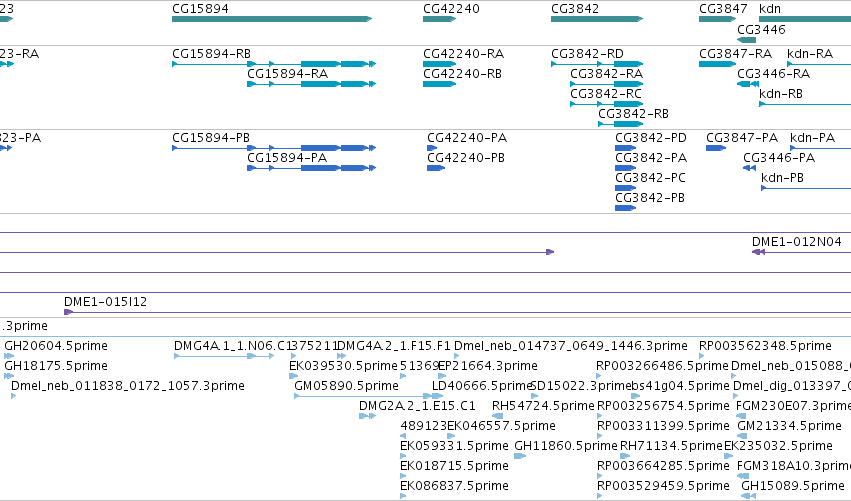Select EST RH71134.5prime
The image size is (851, 501).
click(624, 456)
